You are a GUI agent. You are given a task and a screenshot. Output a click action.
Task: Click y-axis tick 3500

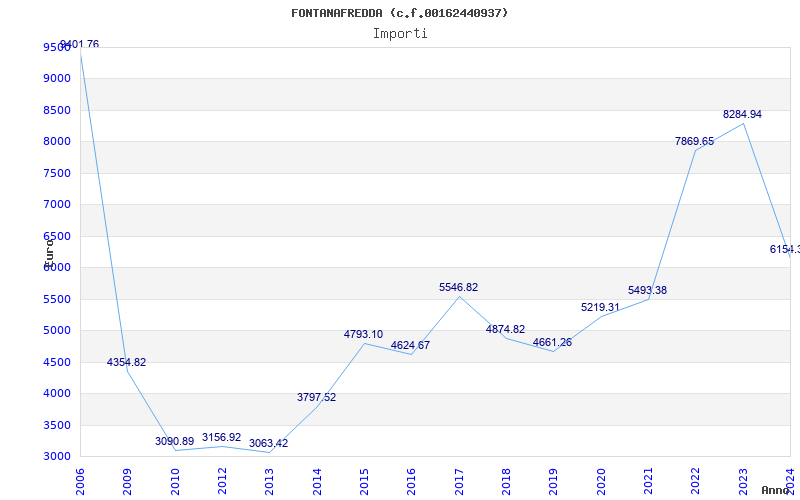(57, 425)
